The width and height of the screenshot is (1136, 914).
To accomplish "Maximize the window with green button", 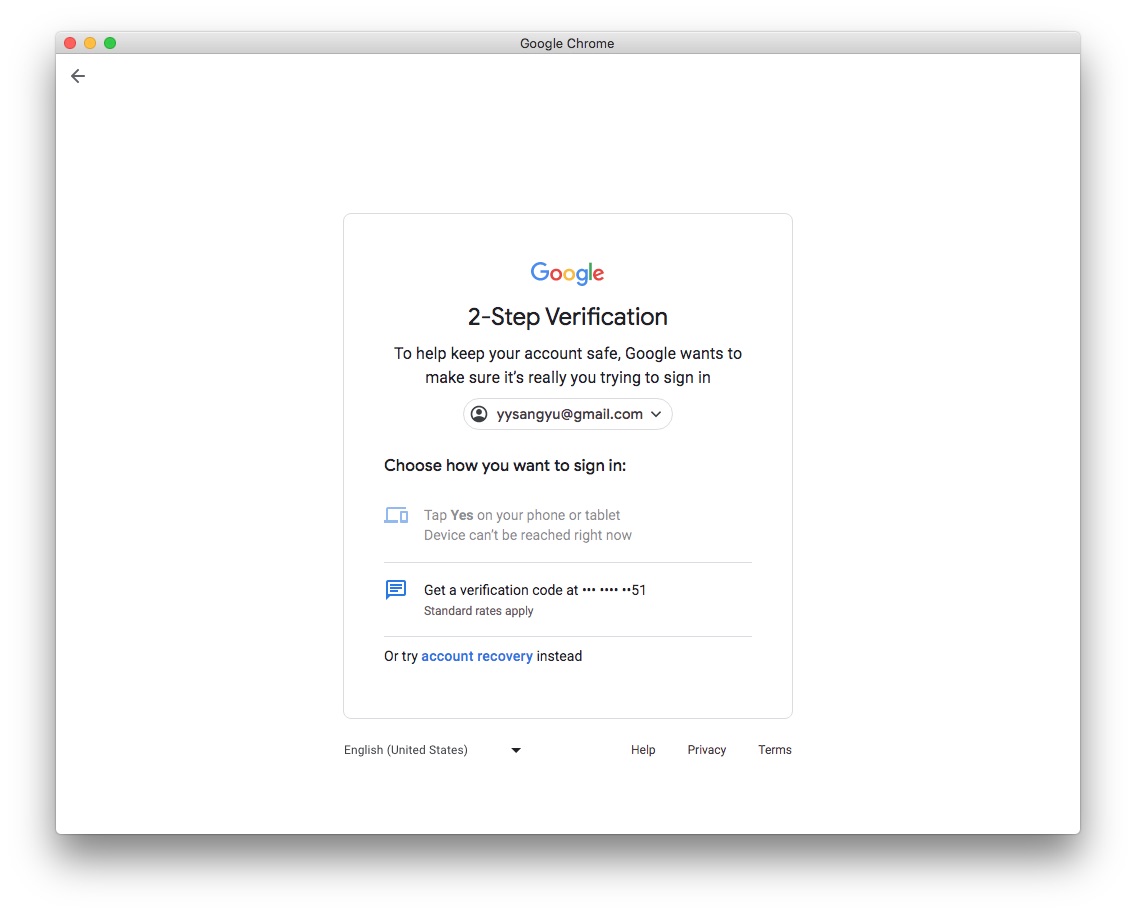I will tap(110, 43).
